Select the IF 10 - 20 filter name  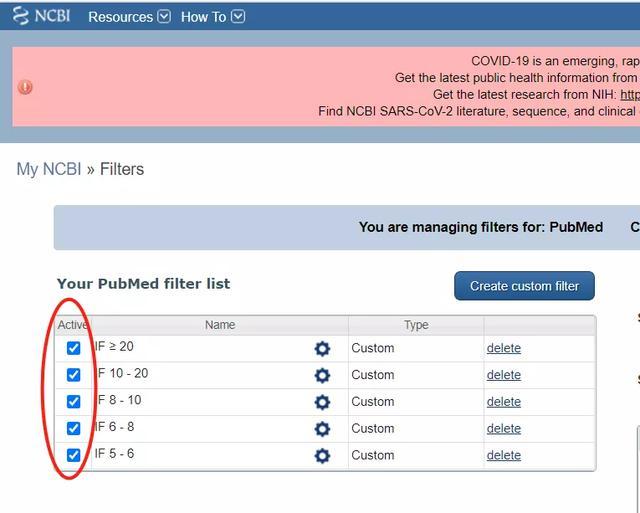(121, 373)
